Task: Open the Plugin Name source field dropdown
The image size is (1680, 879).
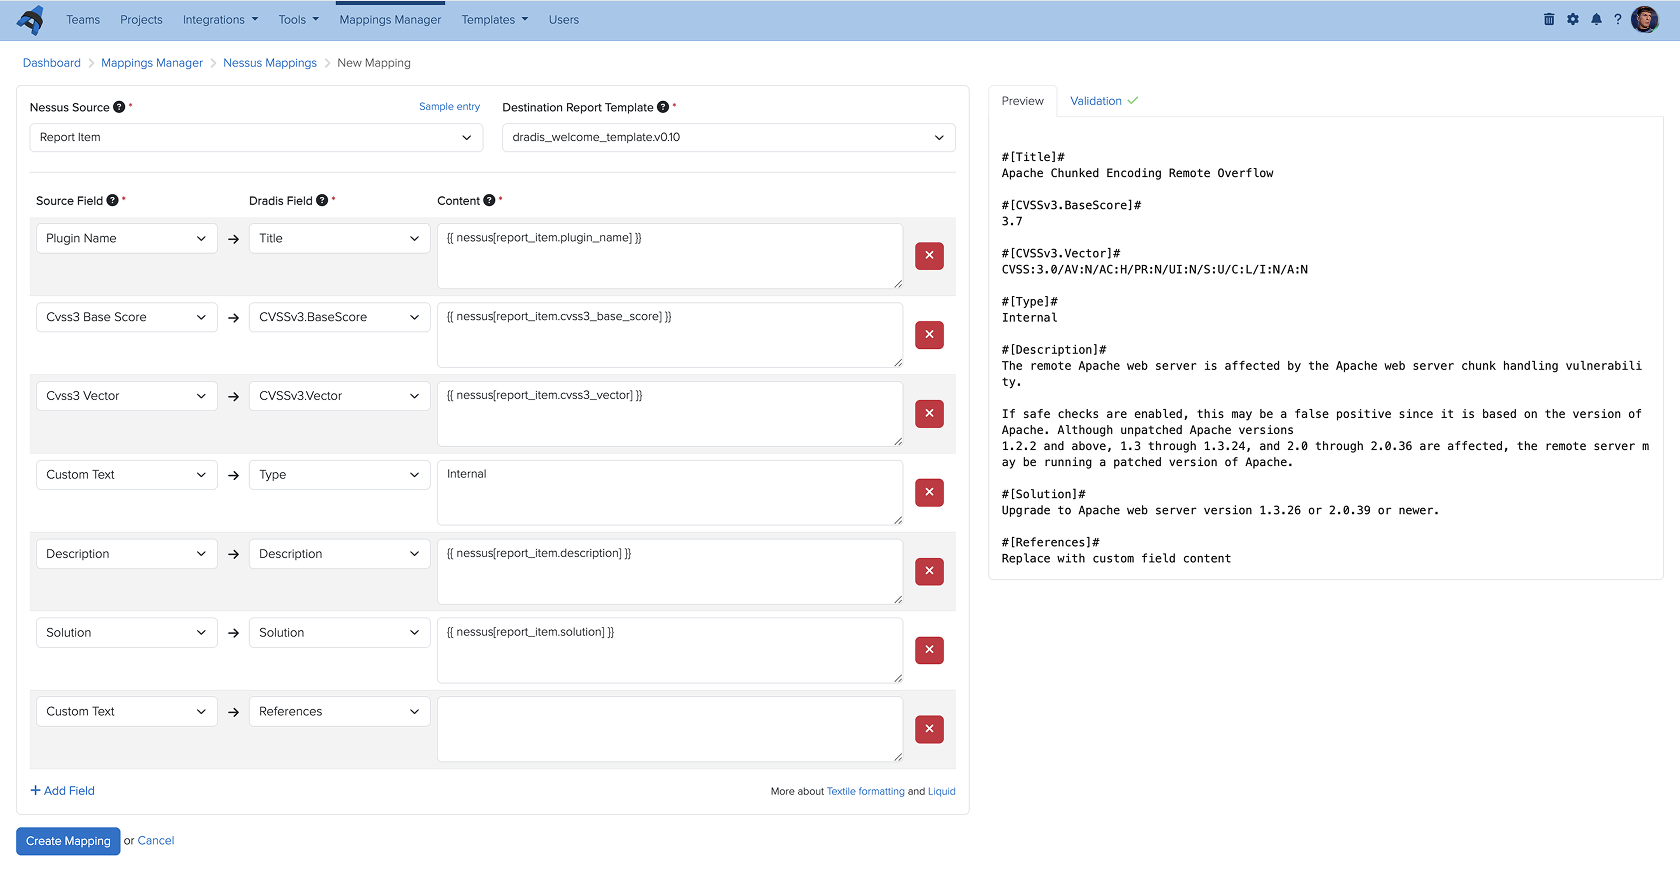Action: tap(126, 238)
